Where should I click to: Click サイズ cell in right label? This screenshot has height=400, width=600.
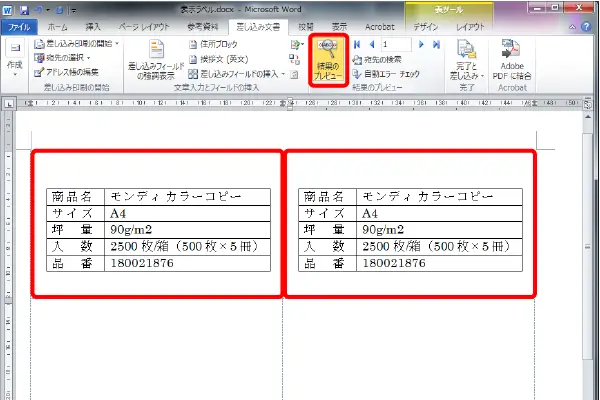[328, 214]
